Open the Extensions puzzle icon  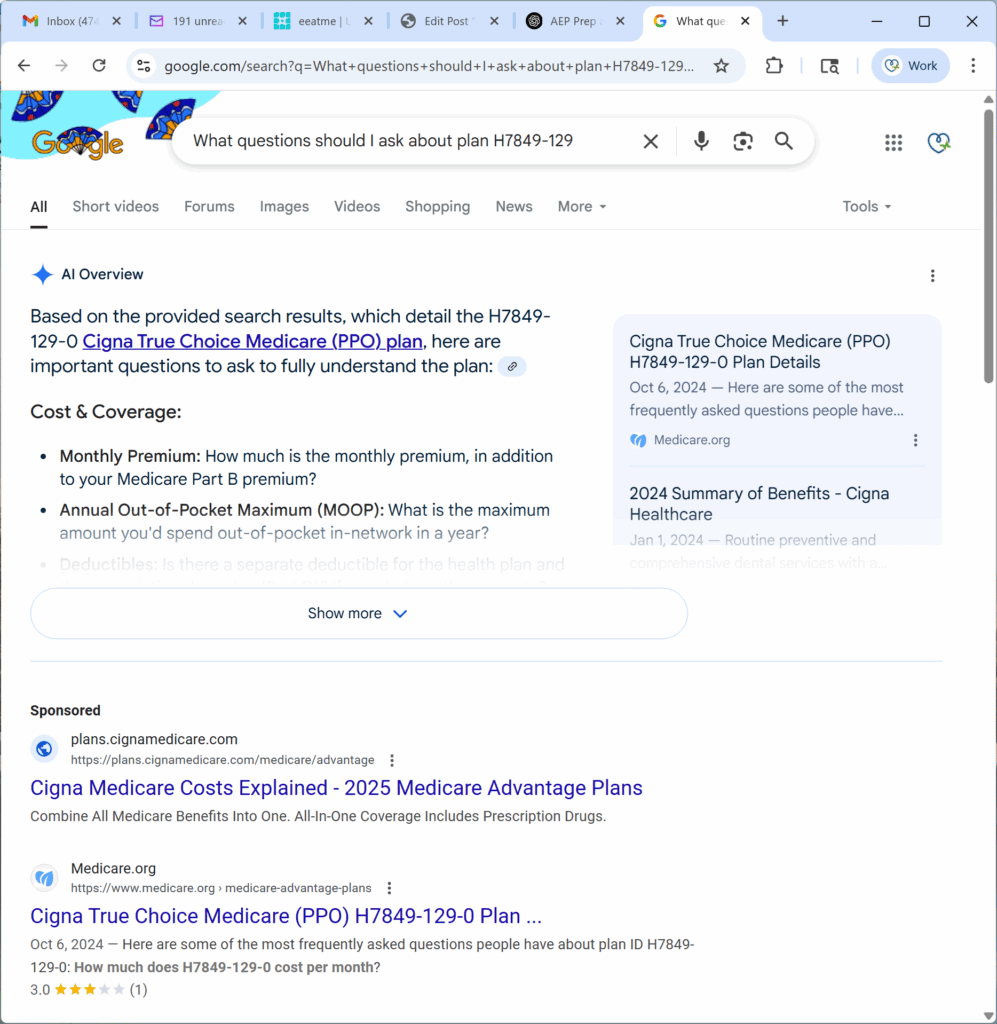point(774,66)
